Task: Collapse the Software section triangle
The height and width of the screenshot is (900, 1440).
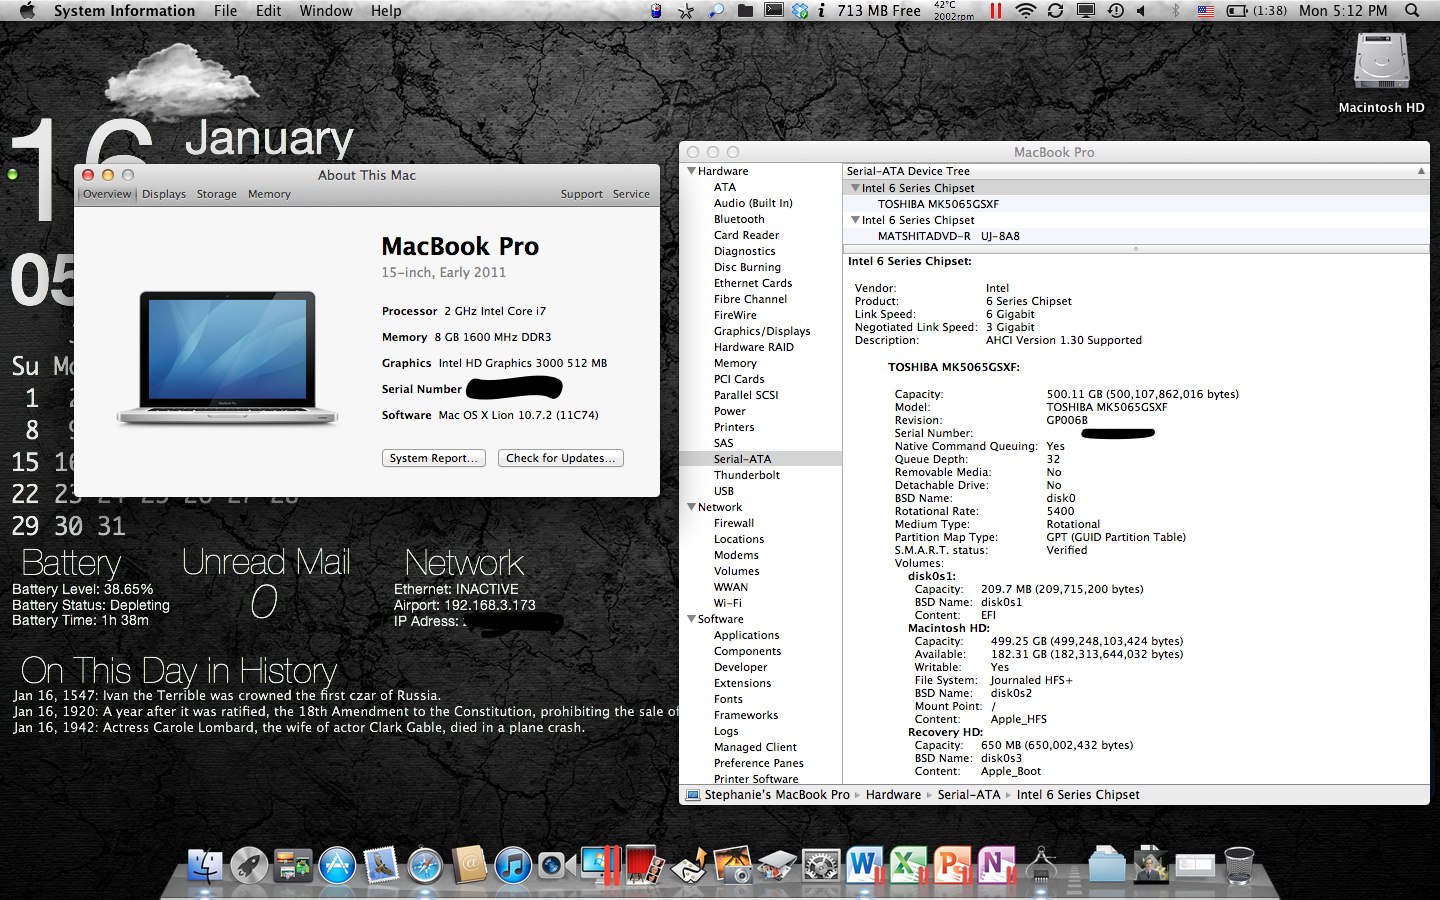Action: [x=691, y=619]
